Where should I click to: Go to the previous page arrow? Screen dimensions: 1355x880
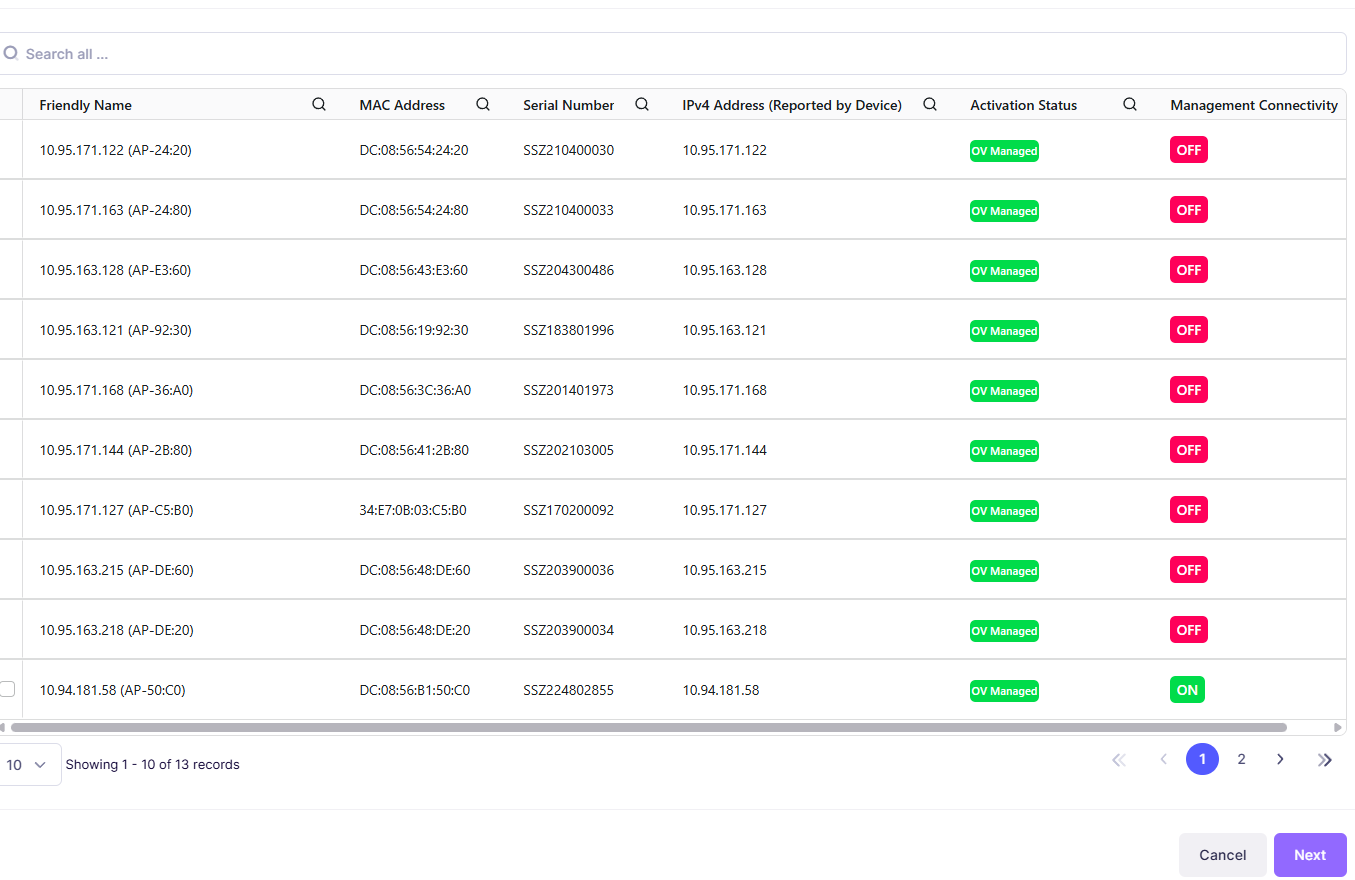(1163, 760)
